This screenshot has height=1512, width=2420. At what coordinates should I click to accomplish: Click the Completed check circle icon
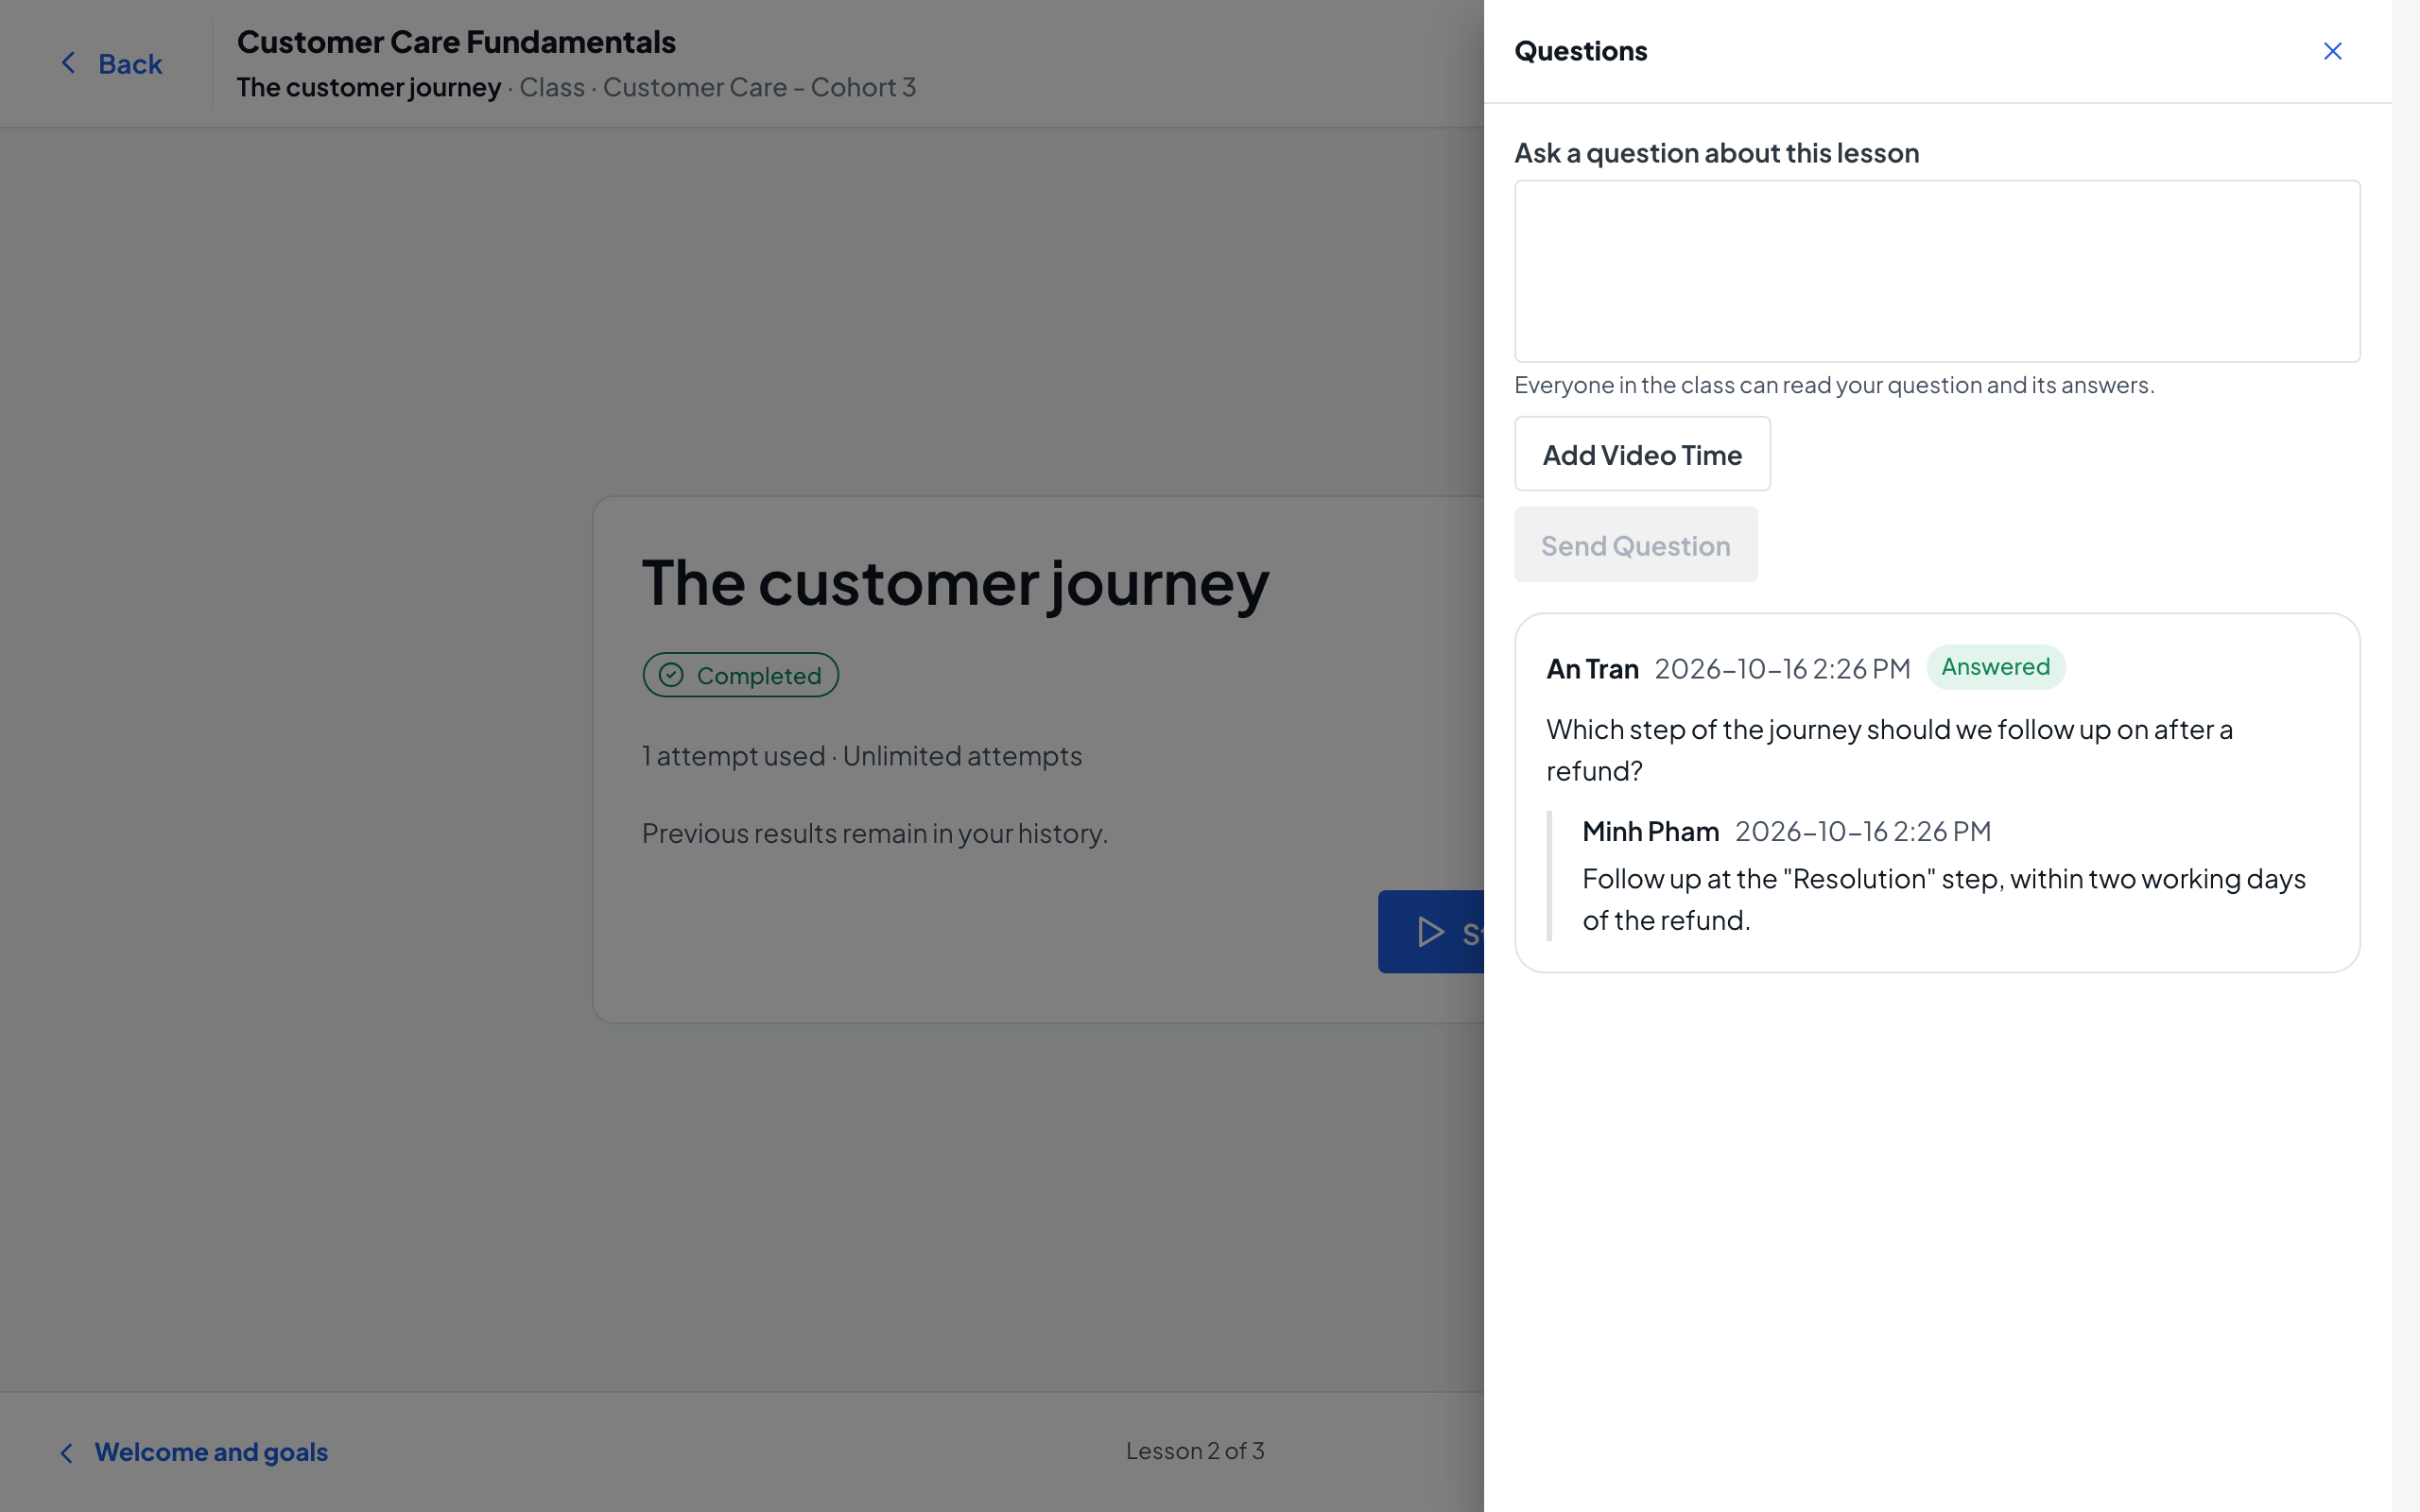[x=671, y=675]
